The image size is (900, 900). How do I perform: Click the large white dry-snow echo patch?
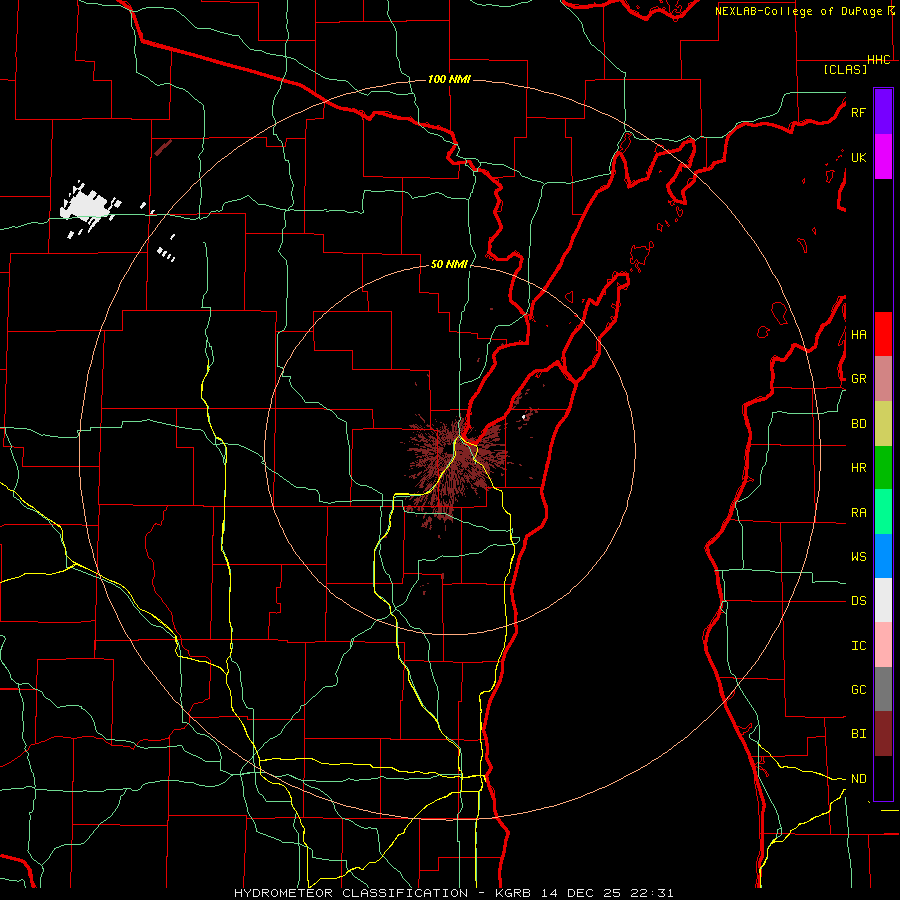point(88,205)
